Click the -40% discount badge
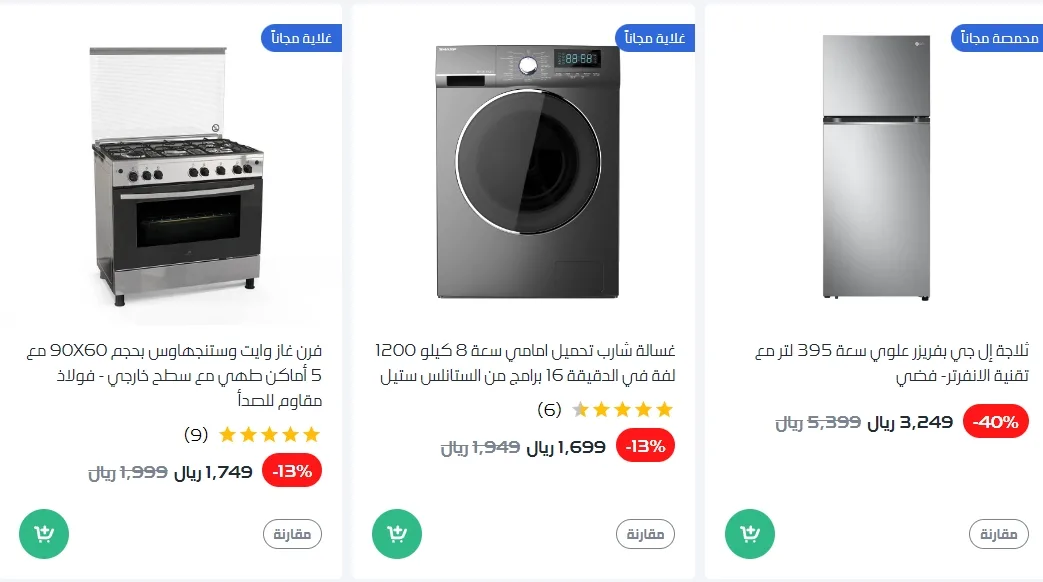Viewport: 1043px width, 582px height. tap(996, 422)
